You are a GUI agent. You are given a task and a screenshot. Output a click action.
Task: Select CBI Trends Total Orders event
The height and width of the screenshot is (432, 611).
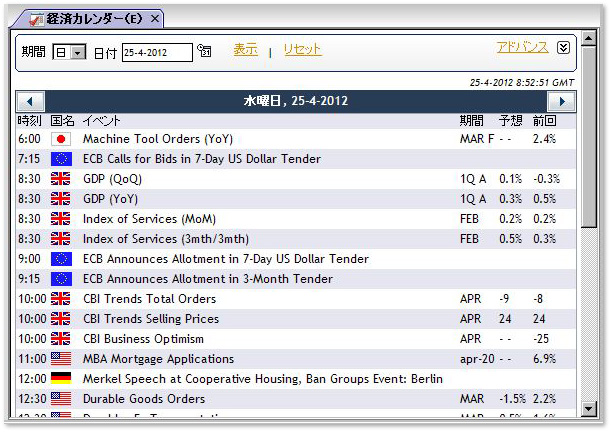point(149,299)
